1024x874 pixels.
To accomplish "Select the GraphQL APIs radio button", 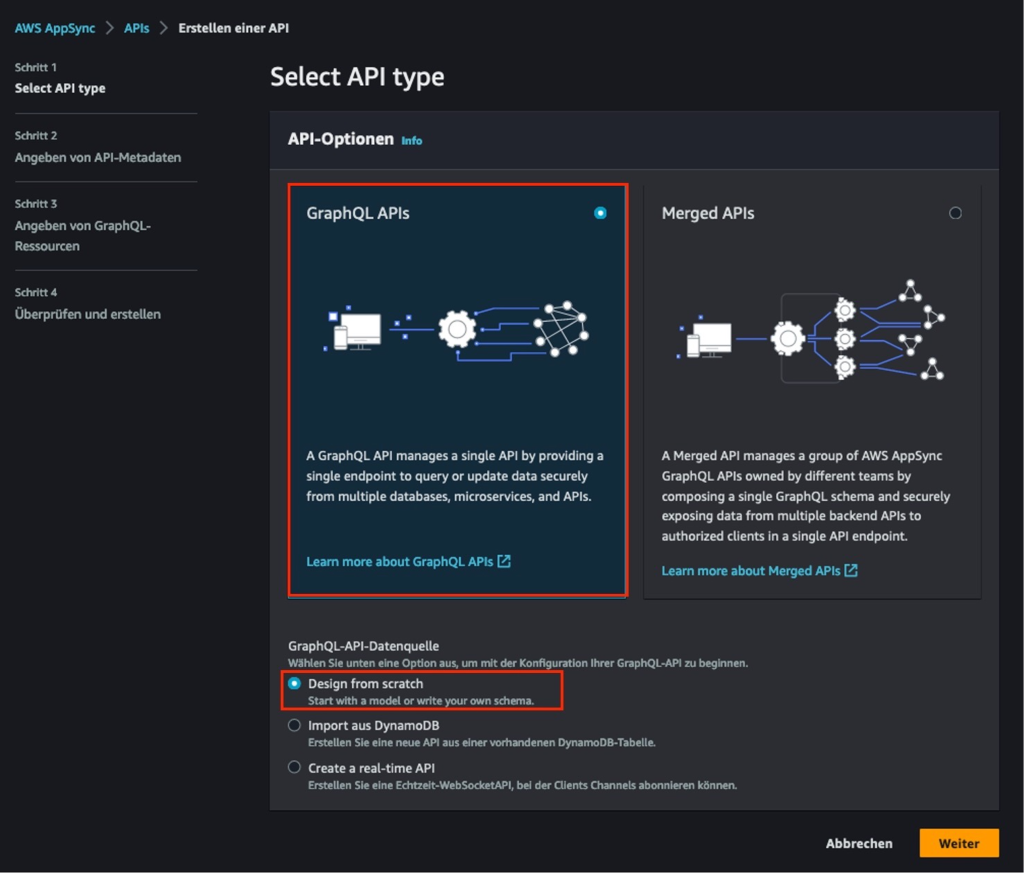I will [x=600, y=213].
